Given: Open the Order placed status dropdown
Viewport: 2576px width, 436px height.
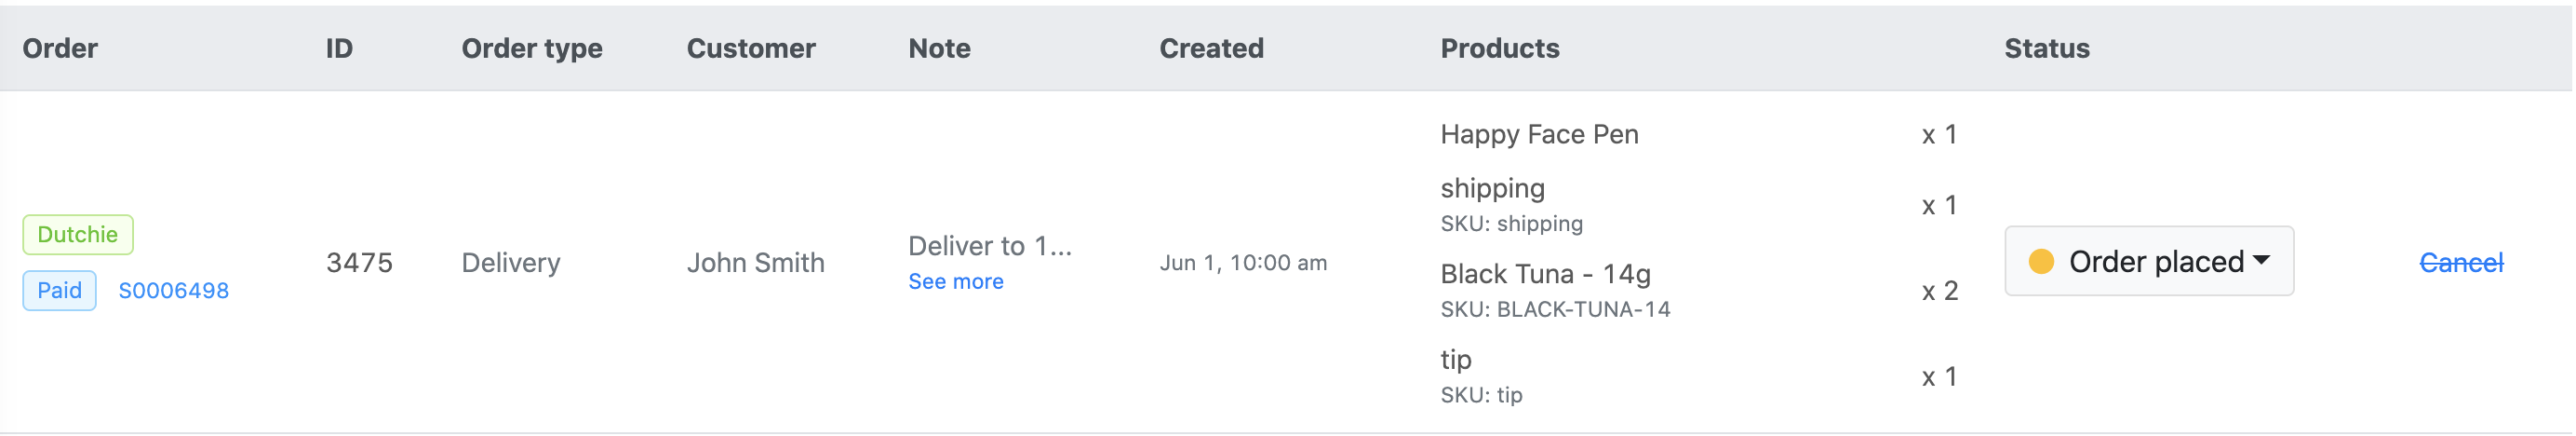Looking at the screenshot, I should pos(2148,262).
